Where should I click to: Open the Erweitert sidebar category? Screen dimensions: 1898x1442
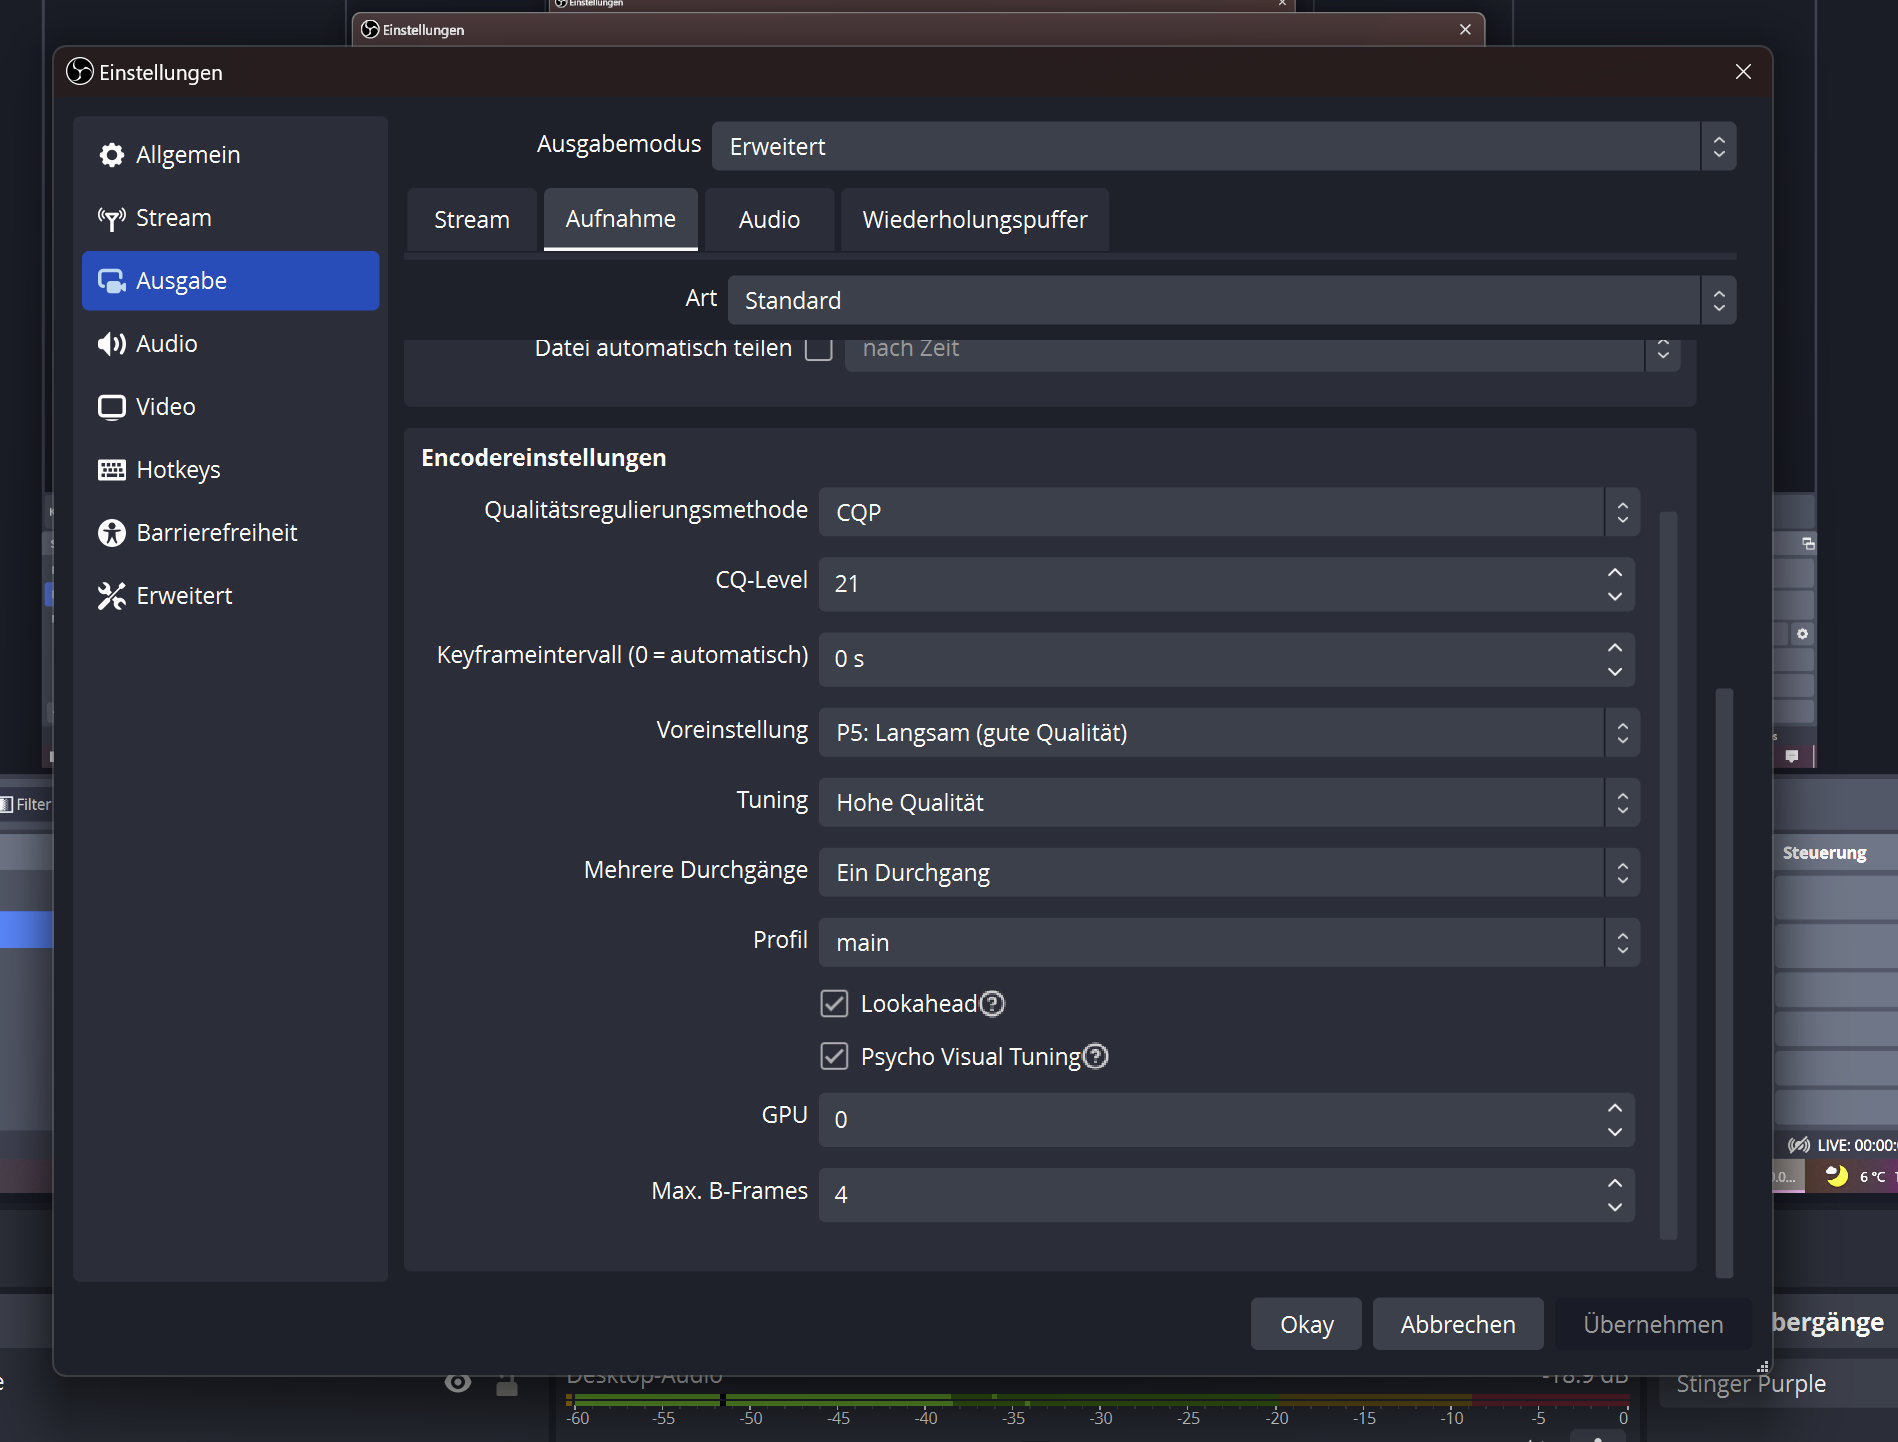[x=230, y=596]
